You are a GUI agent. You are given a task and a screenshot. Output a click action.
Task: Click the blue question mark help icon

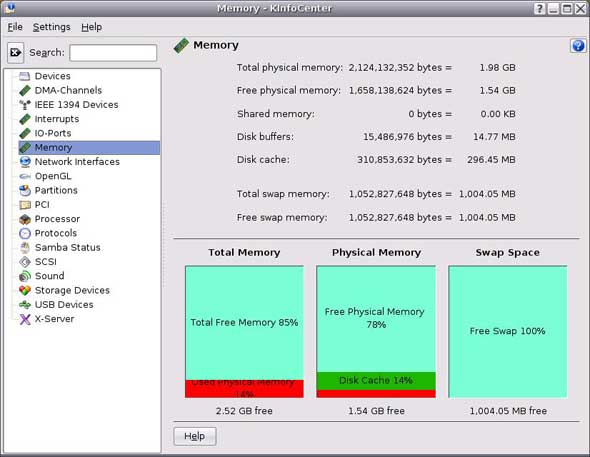[x=578, y=46]
